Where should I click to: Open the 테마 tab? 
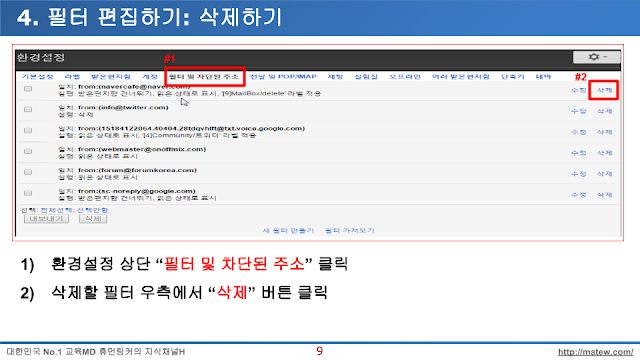[543, 77]
